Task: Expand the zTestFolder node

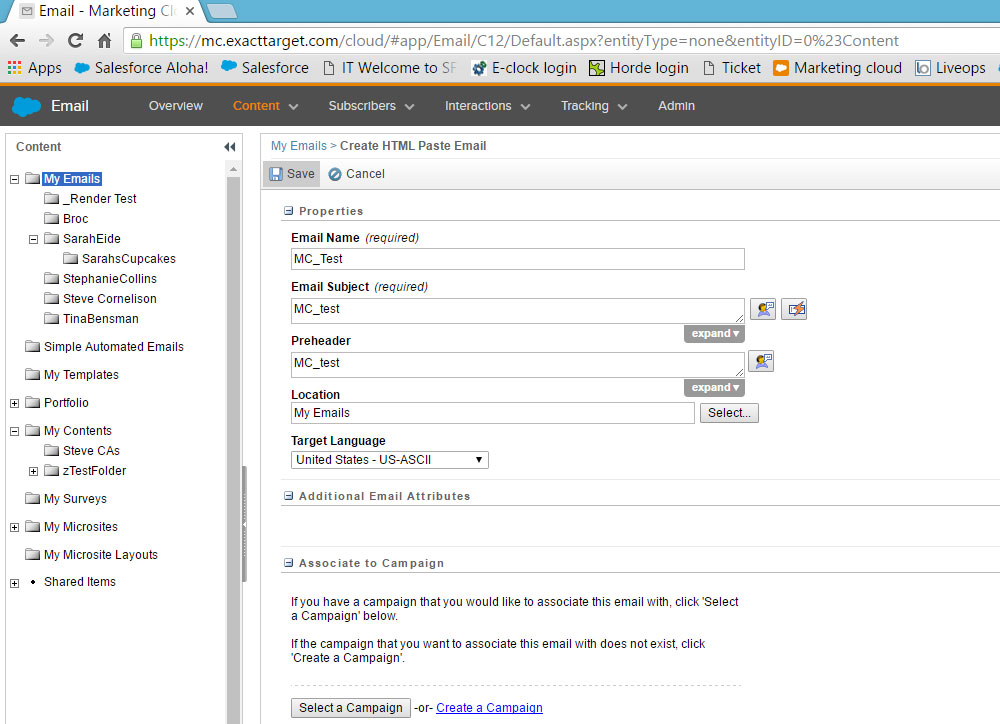Action: (x=34, y=471)
